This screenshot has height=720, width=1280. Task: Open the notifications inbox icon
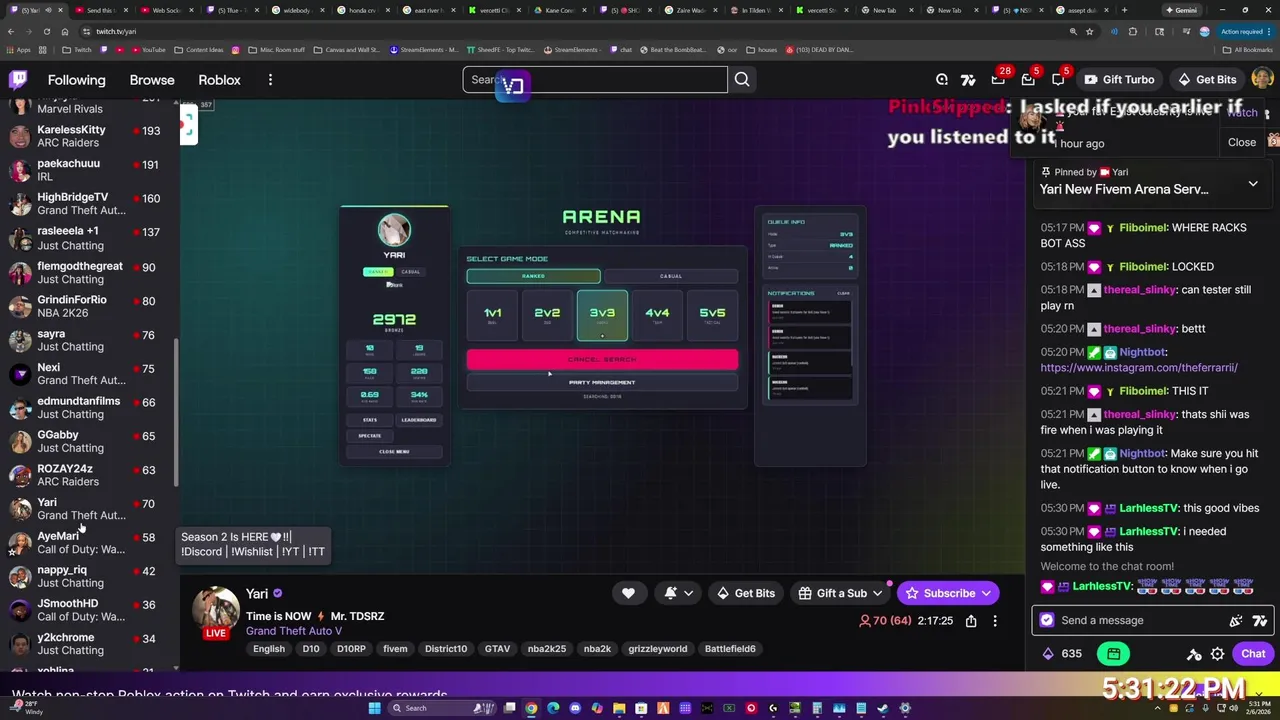click(1029, 79)
